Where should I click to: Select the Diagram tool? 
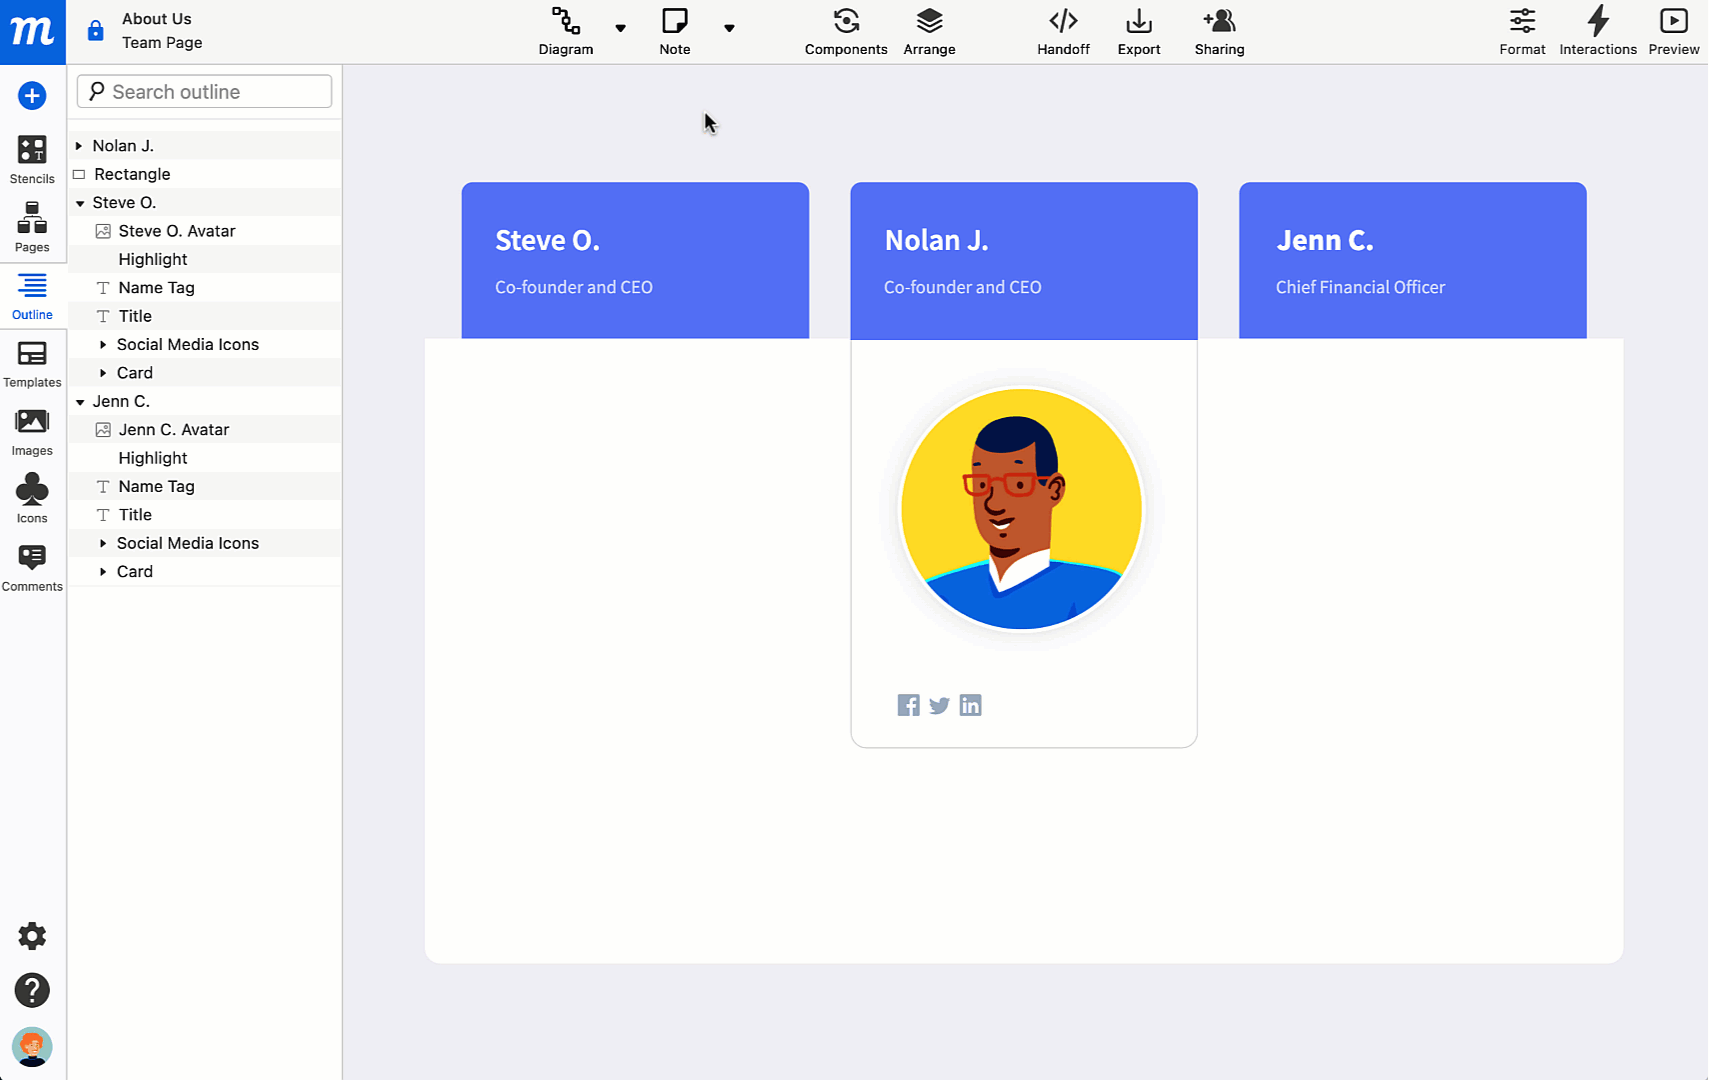click(x=565, y=31)
